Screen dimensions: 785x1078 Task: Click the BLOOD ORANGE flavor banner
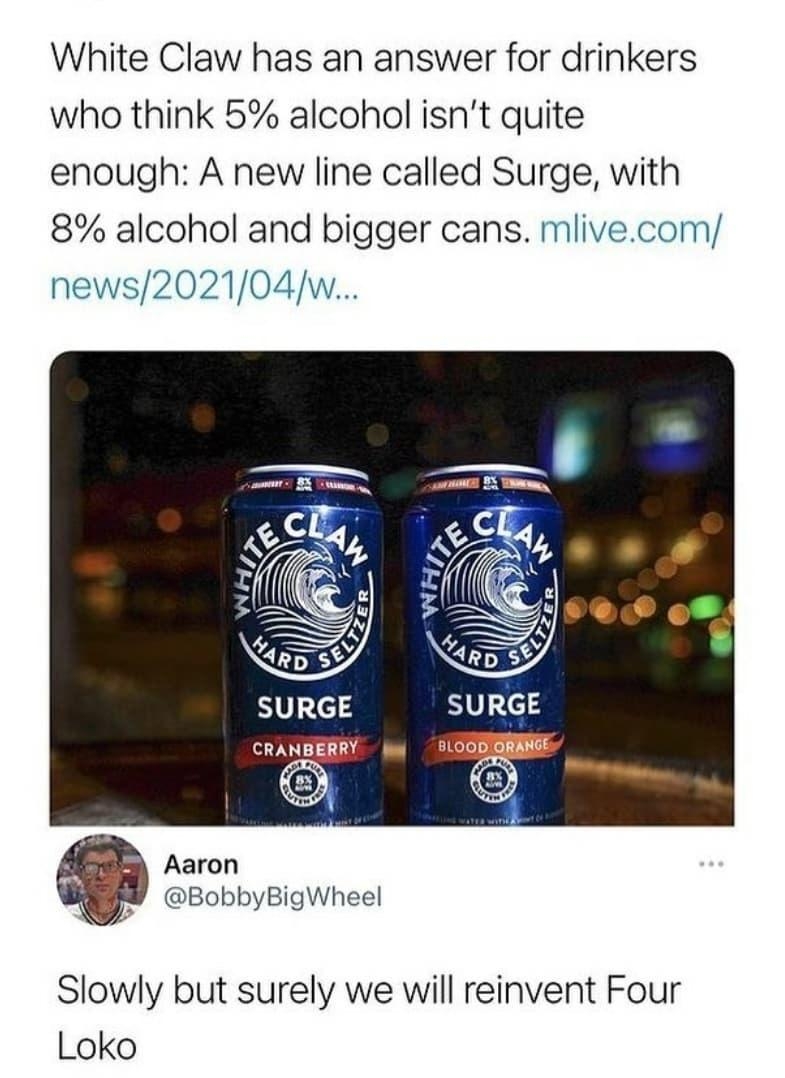click(x=495, y=745)
